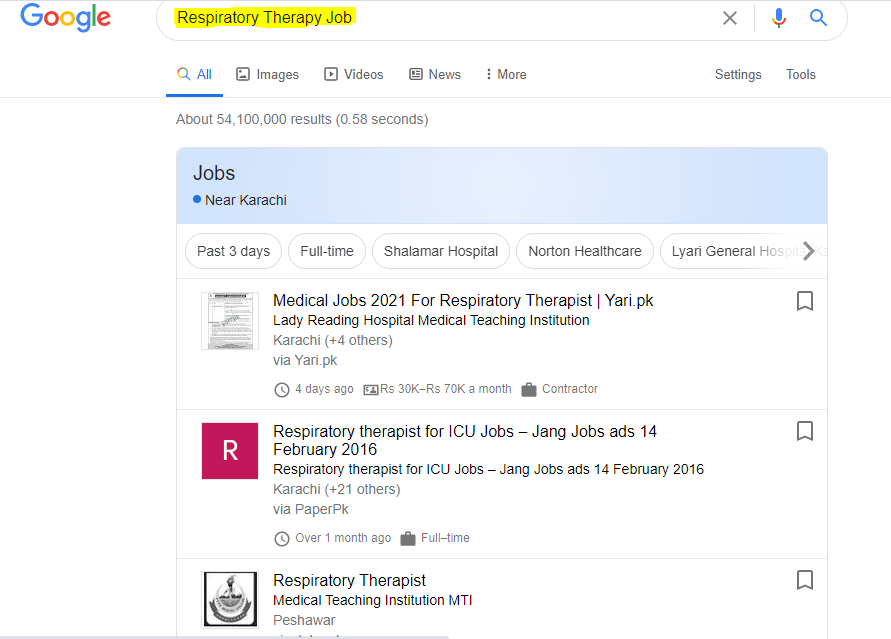Click the horizontal scrollbar at bottom
The width and height of the screenshot is (891, 639).
(224, 637)
